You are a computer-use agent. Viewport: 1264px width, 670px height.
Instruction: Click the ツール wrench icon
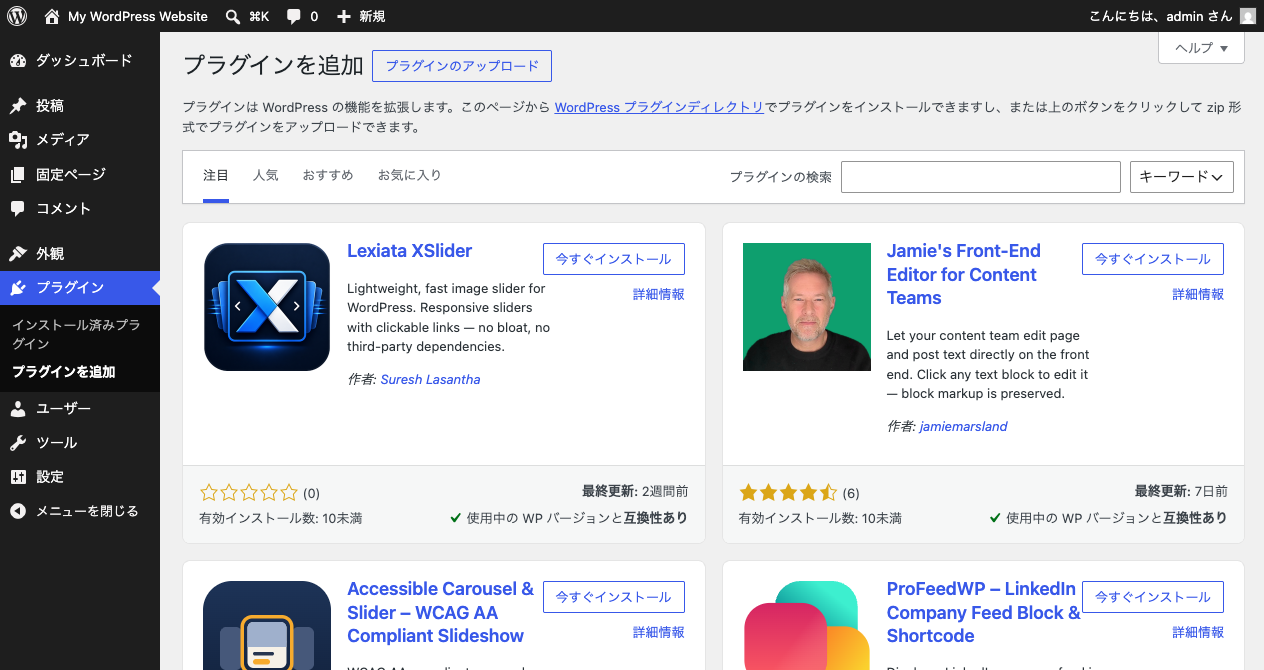click(x=18, y=443)
